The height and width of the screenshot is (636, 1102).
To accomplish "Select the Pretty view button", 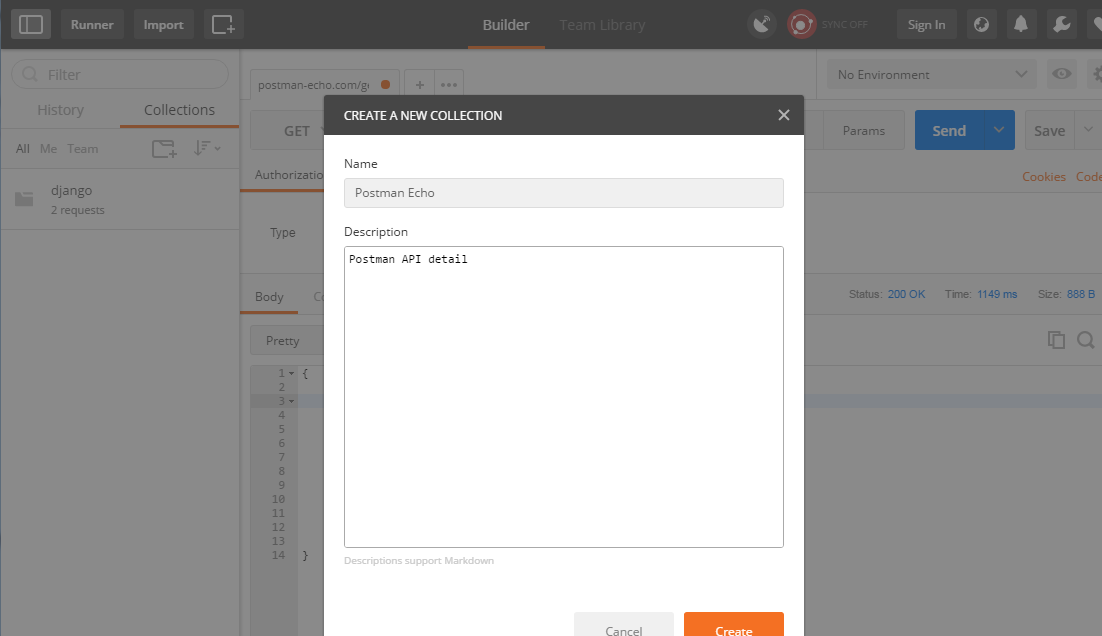I will point(286,340).
